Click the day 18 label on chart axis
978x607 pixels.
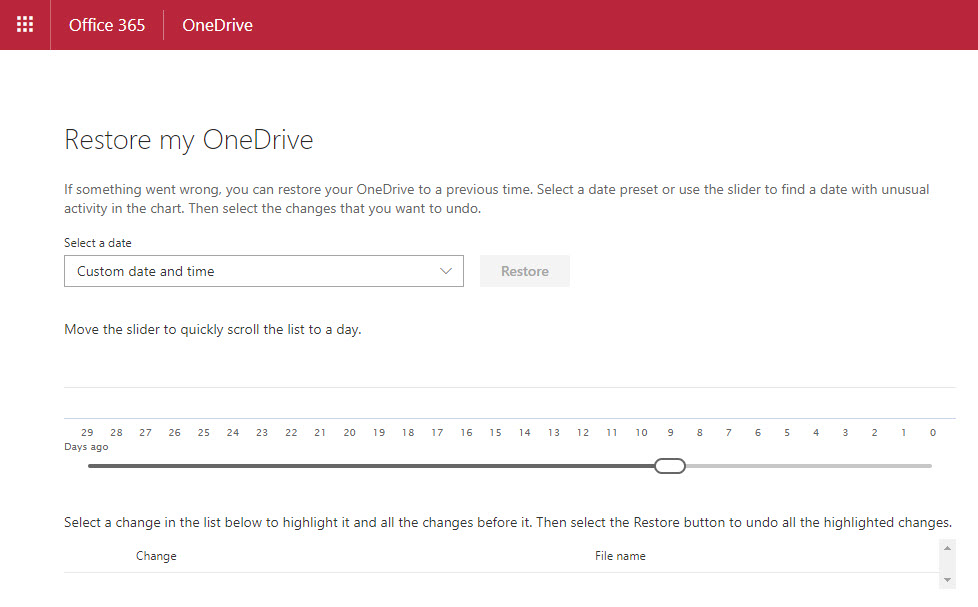(x=408, y=432)
